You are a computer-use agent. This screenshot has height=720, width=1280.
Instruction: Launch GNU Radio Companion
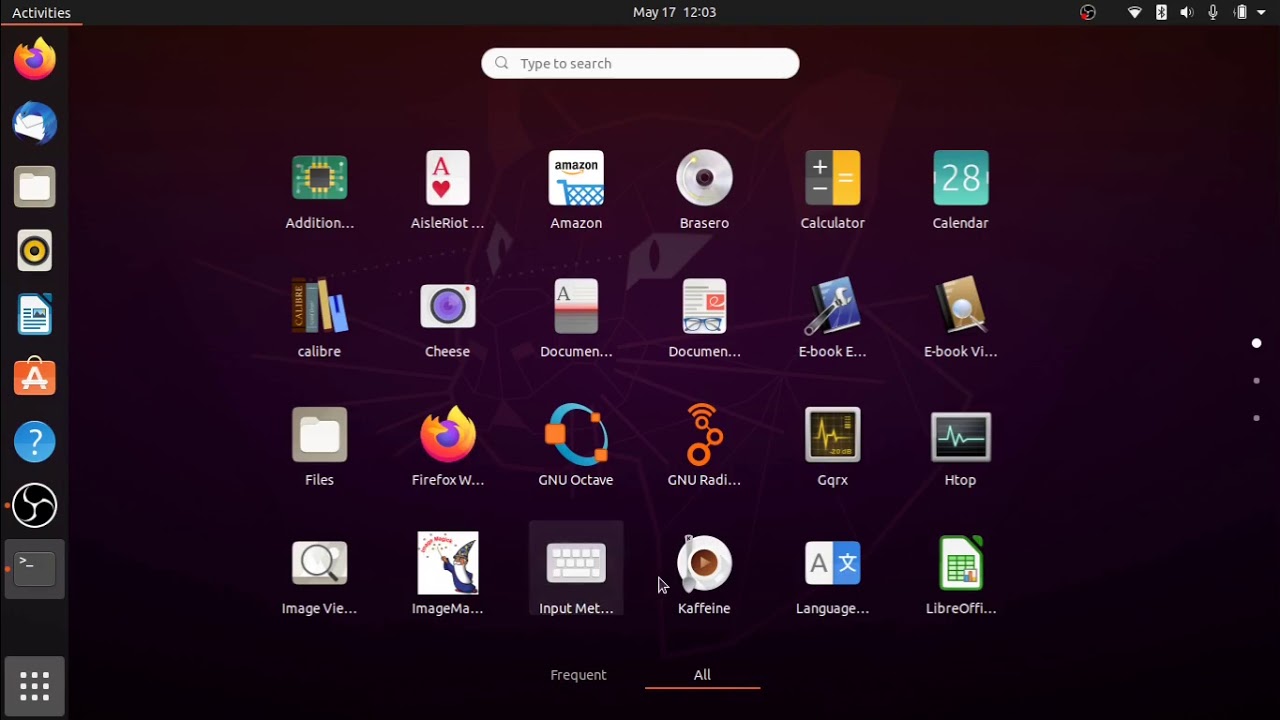704,435
